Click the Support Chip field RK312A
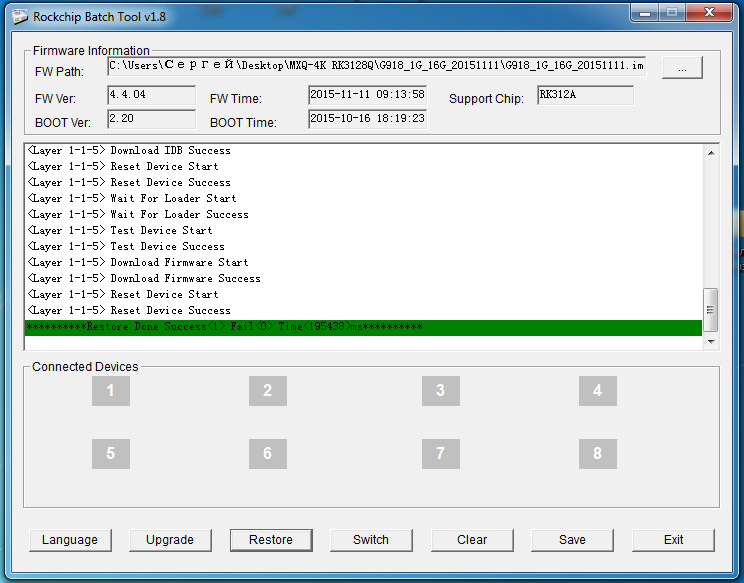744x583 pixels. click(585, 95)
